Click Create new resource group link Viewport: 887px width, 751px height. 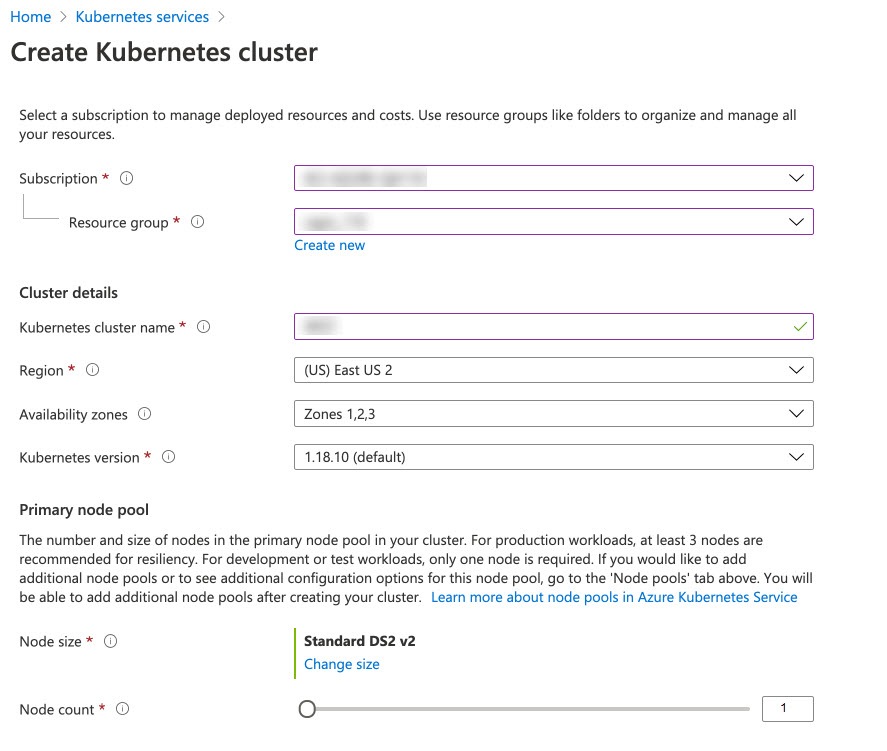pyautogui.click(x=329, y=245)
